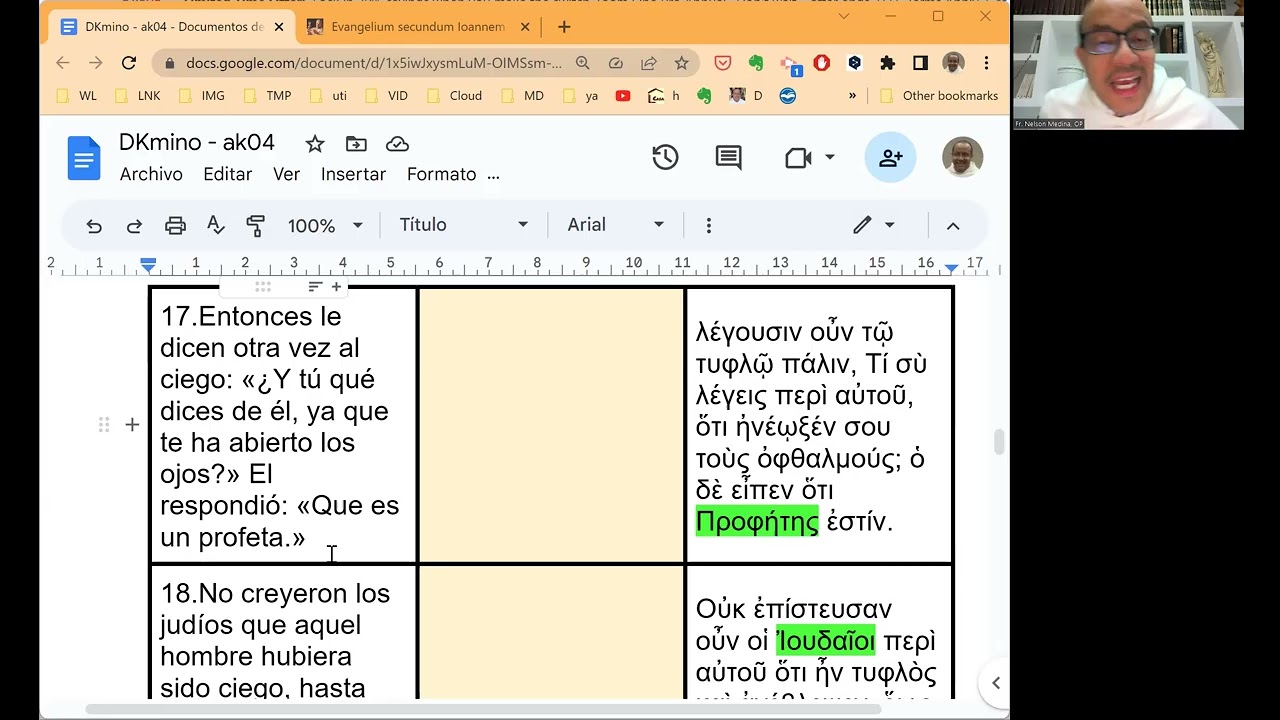Bookmark this page with the star
This screenshot has height=720, width=1280.
[x=681, y=63]
